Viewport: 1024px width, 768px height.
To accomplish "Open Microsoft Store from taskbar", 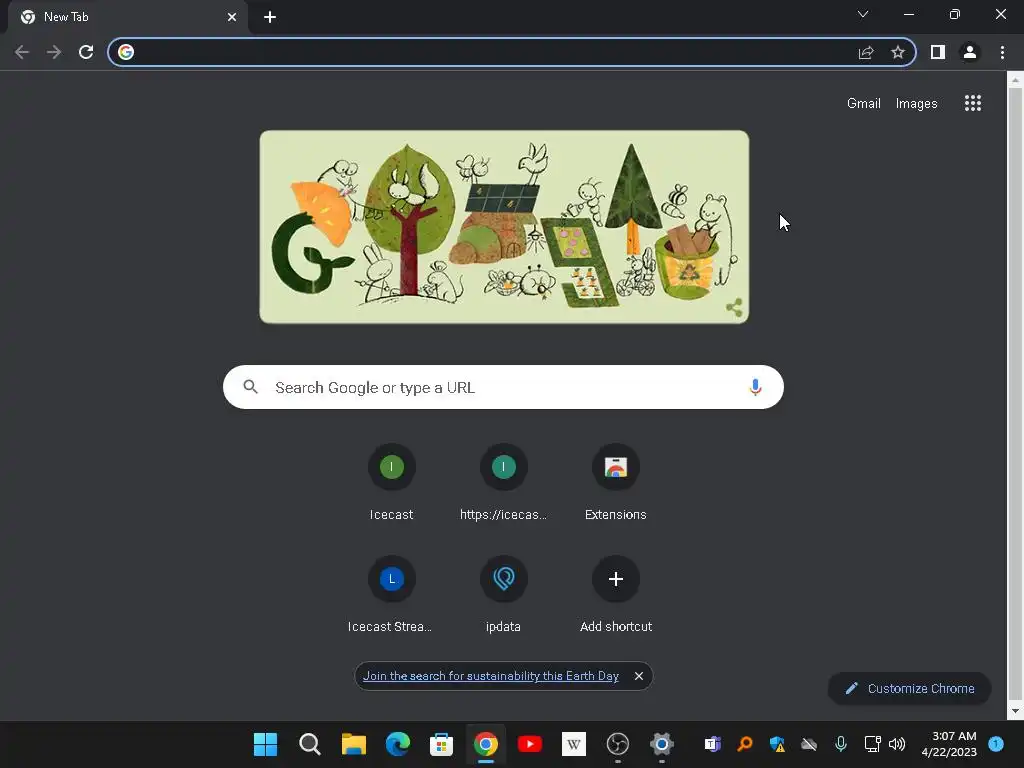I will (x=441, y=744).
